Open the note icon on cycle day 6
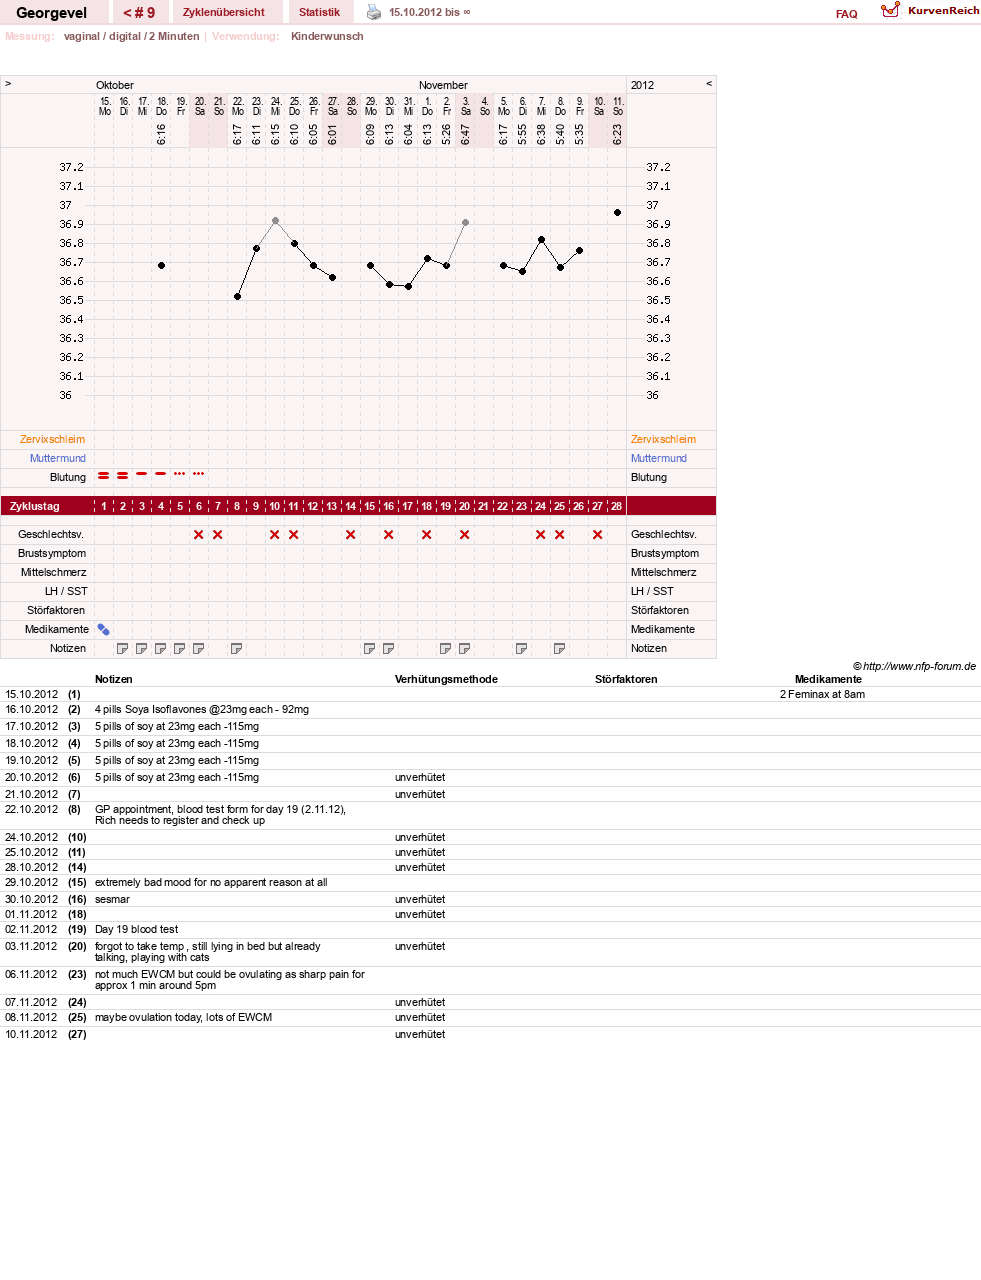Screen dimensions: 981x1280 pyautogui.click(x=198, y=648)
